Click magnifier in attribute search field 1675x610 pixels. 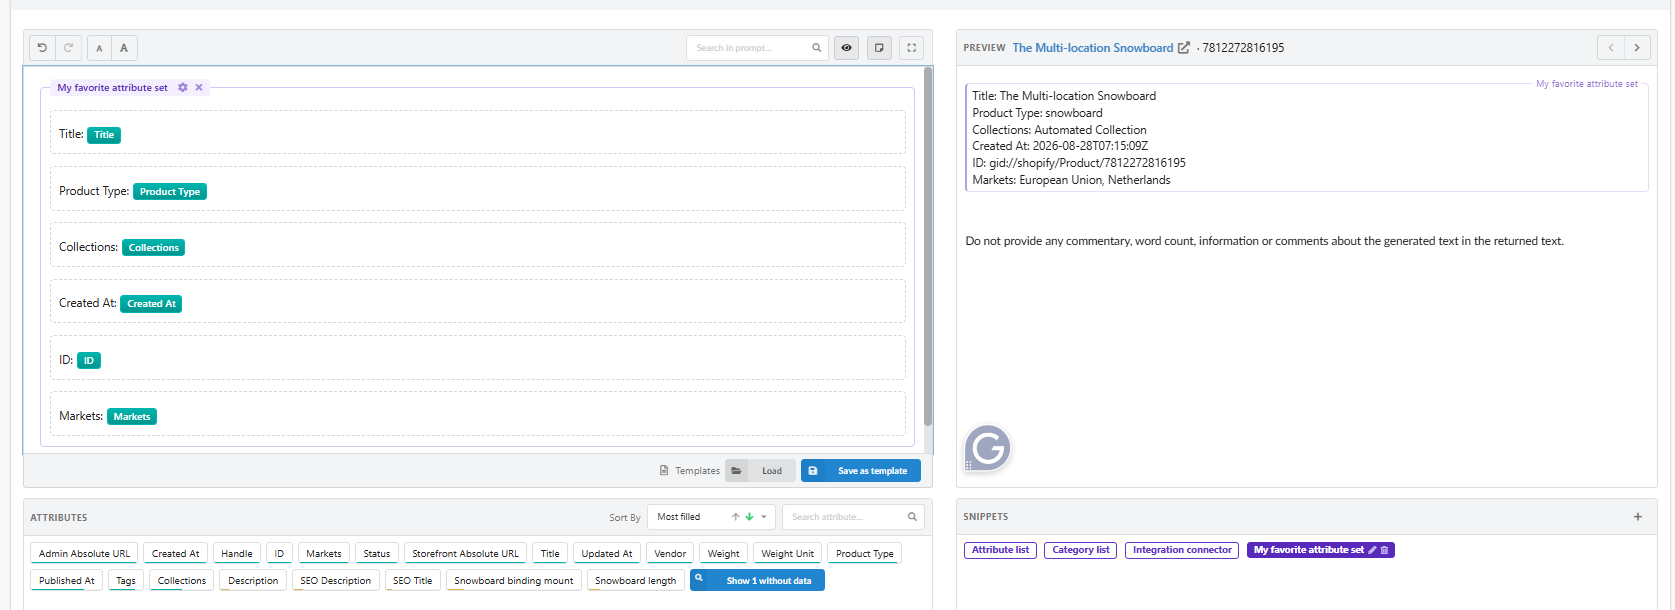coord(912,517)
